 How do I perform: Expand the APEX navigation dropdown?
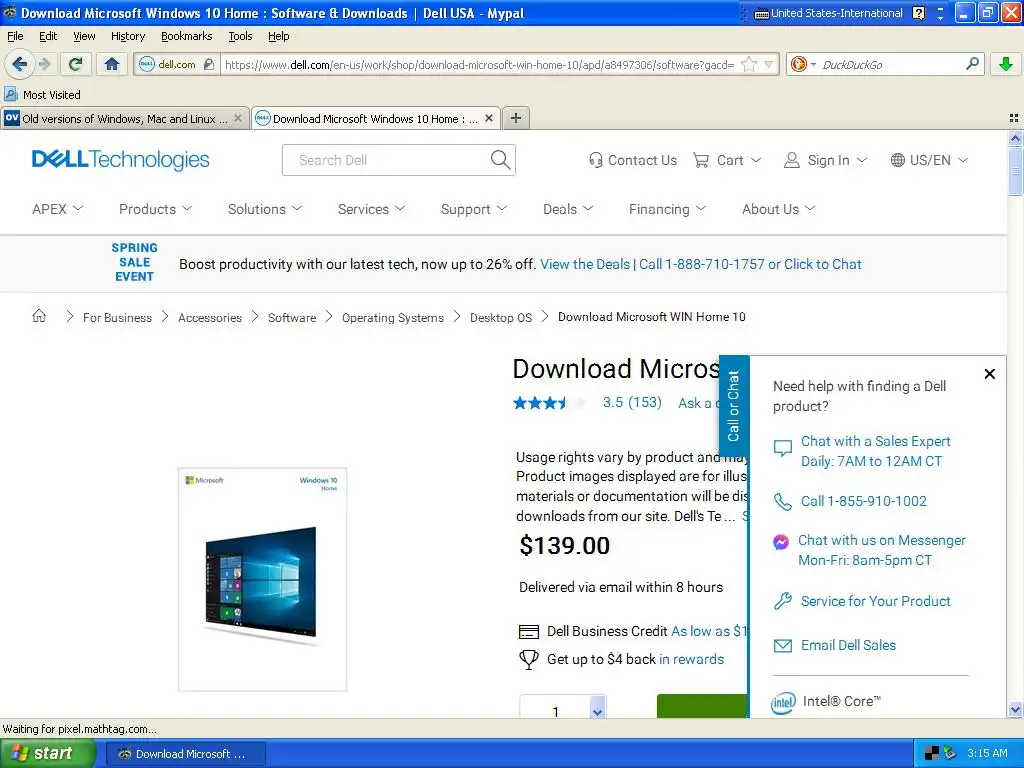tap(57, 209)
